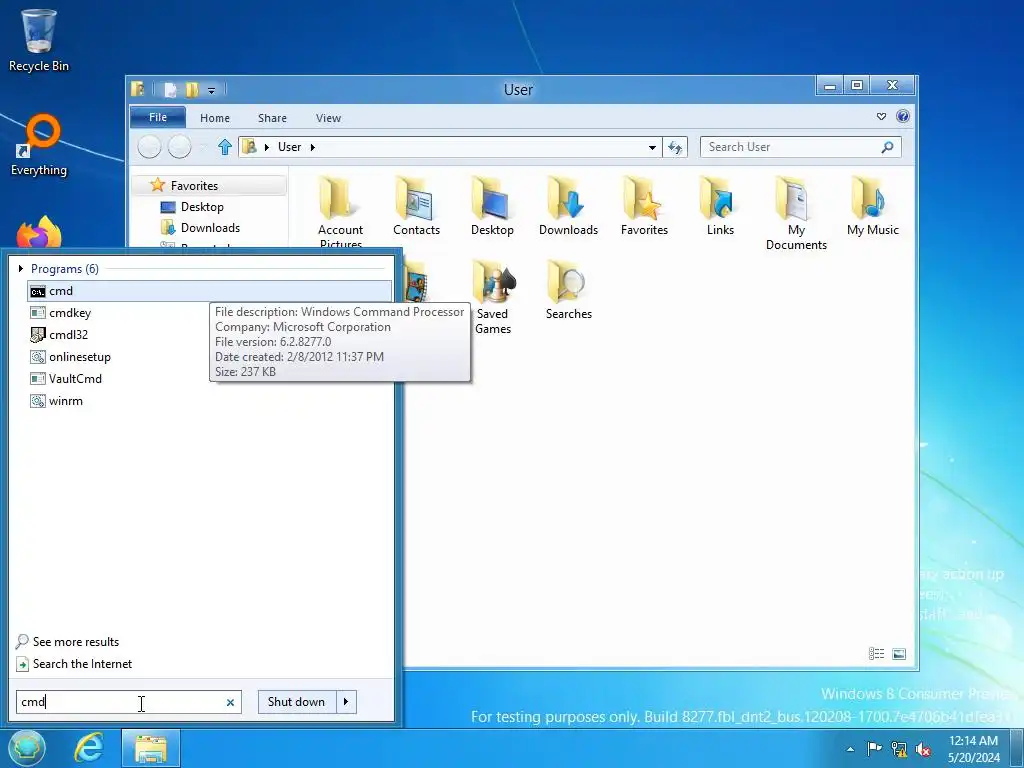Viewport: 1024px width, 768px height.
Task: Click the Properties quick access icon
Action: click(x=170, y=90)
